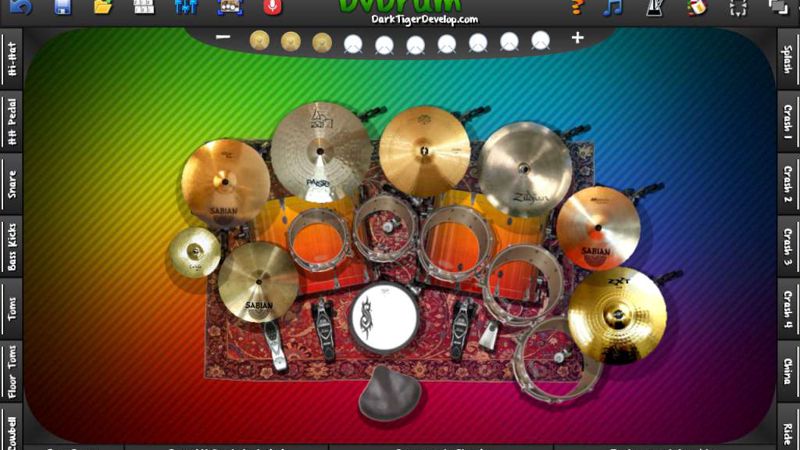Hit the gold ZXT cymbal

click(617, 315)
